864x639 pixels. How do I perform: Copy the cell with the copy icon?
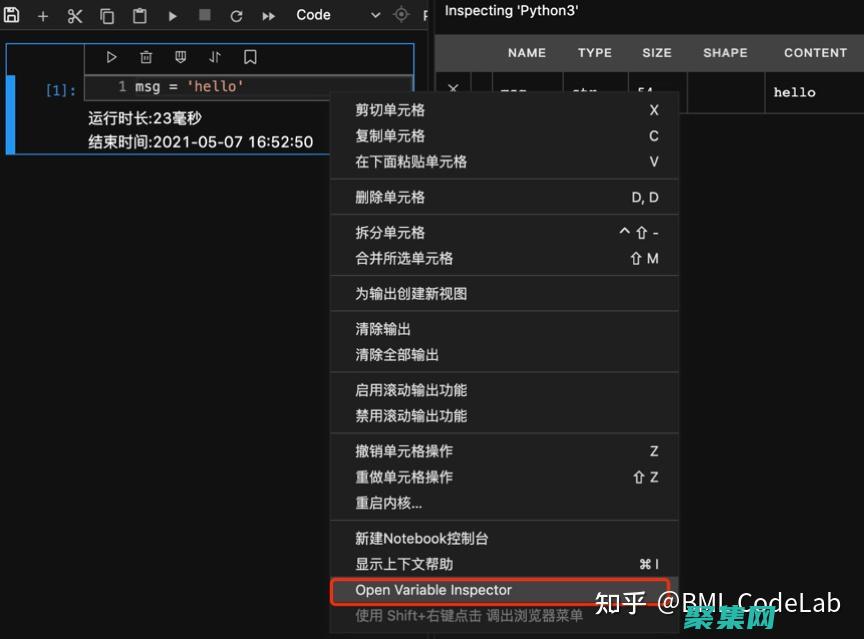click(106, 15)
